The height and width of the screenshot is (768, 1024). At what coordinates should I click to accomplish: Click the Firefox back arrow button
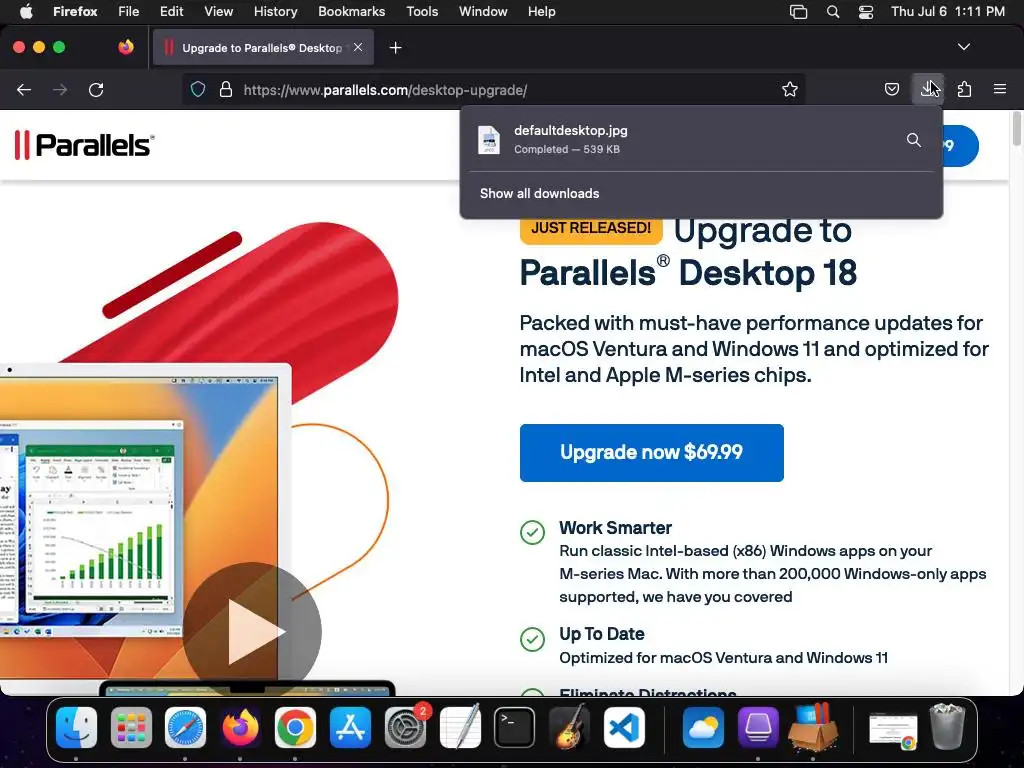pos(24,89)
